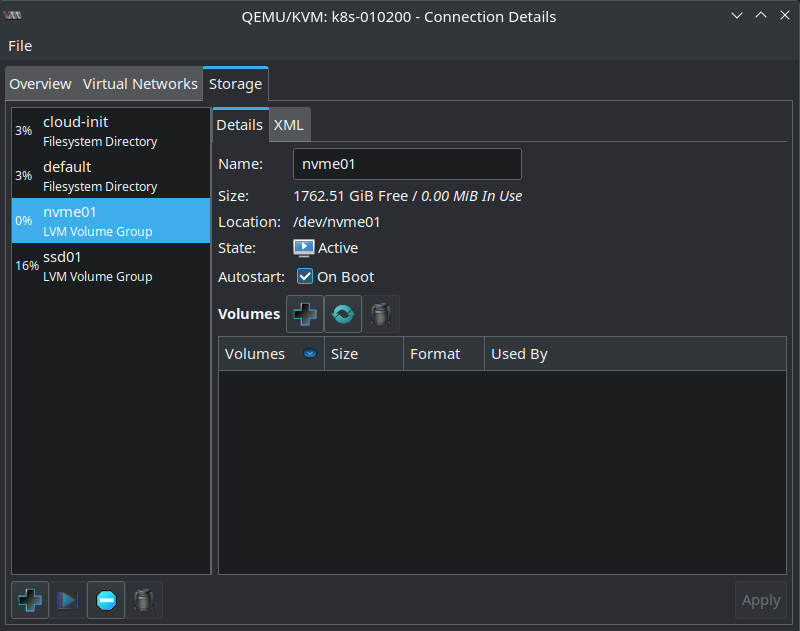Sort by the Volumes column header
The image size is (800, 631).
(x=271, y=354)
